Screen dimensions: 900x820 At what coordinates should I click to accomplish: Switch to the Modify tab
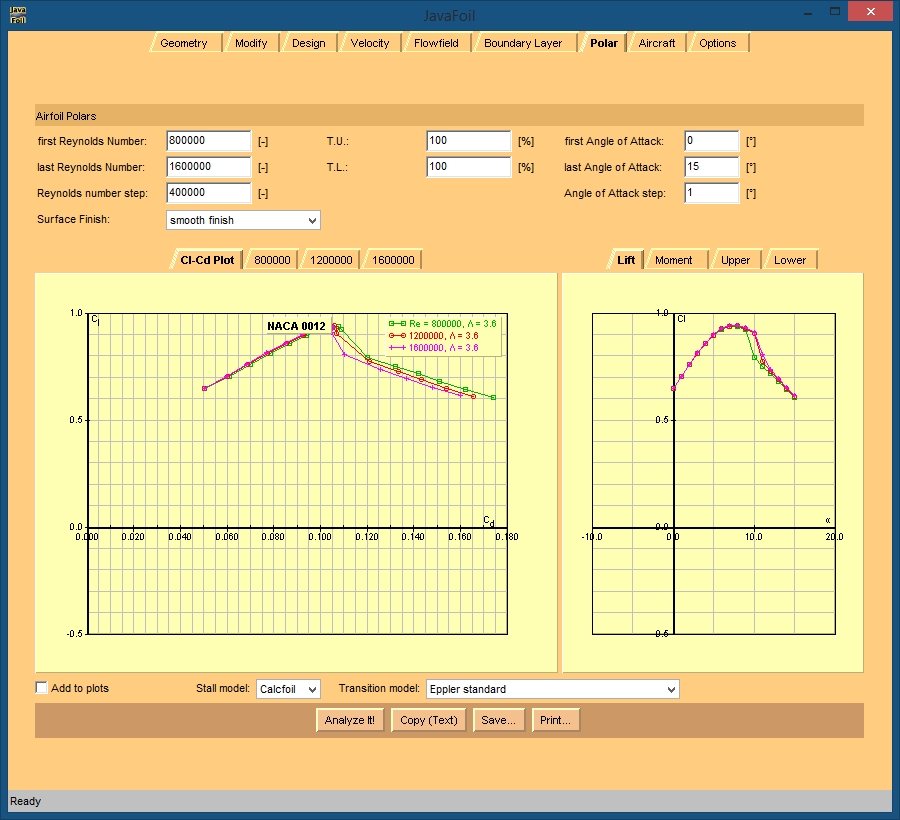click(x=251, y=43)
